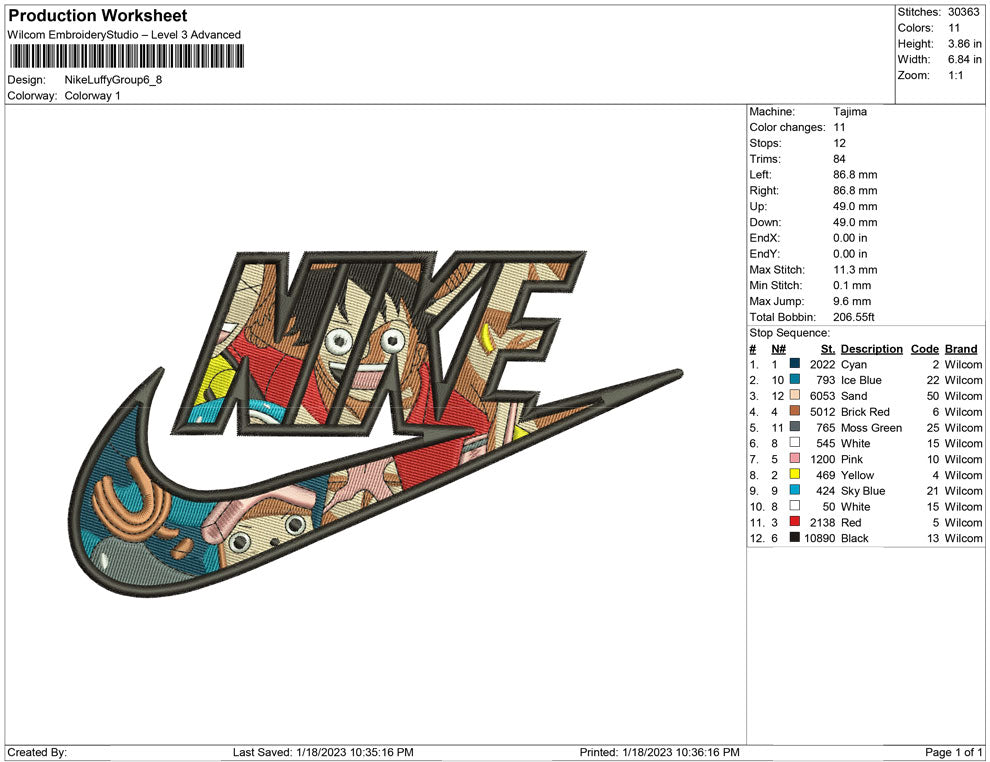This screenshot has width=990, height=762.
Task: Click the design name 'NikeLuffyGroup6_8'
Action: click(113, 80)
